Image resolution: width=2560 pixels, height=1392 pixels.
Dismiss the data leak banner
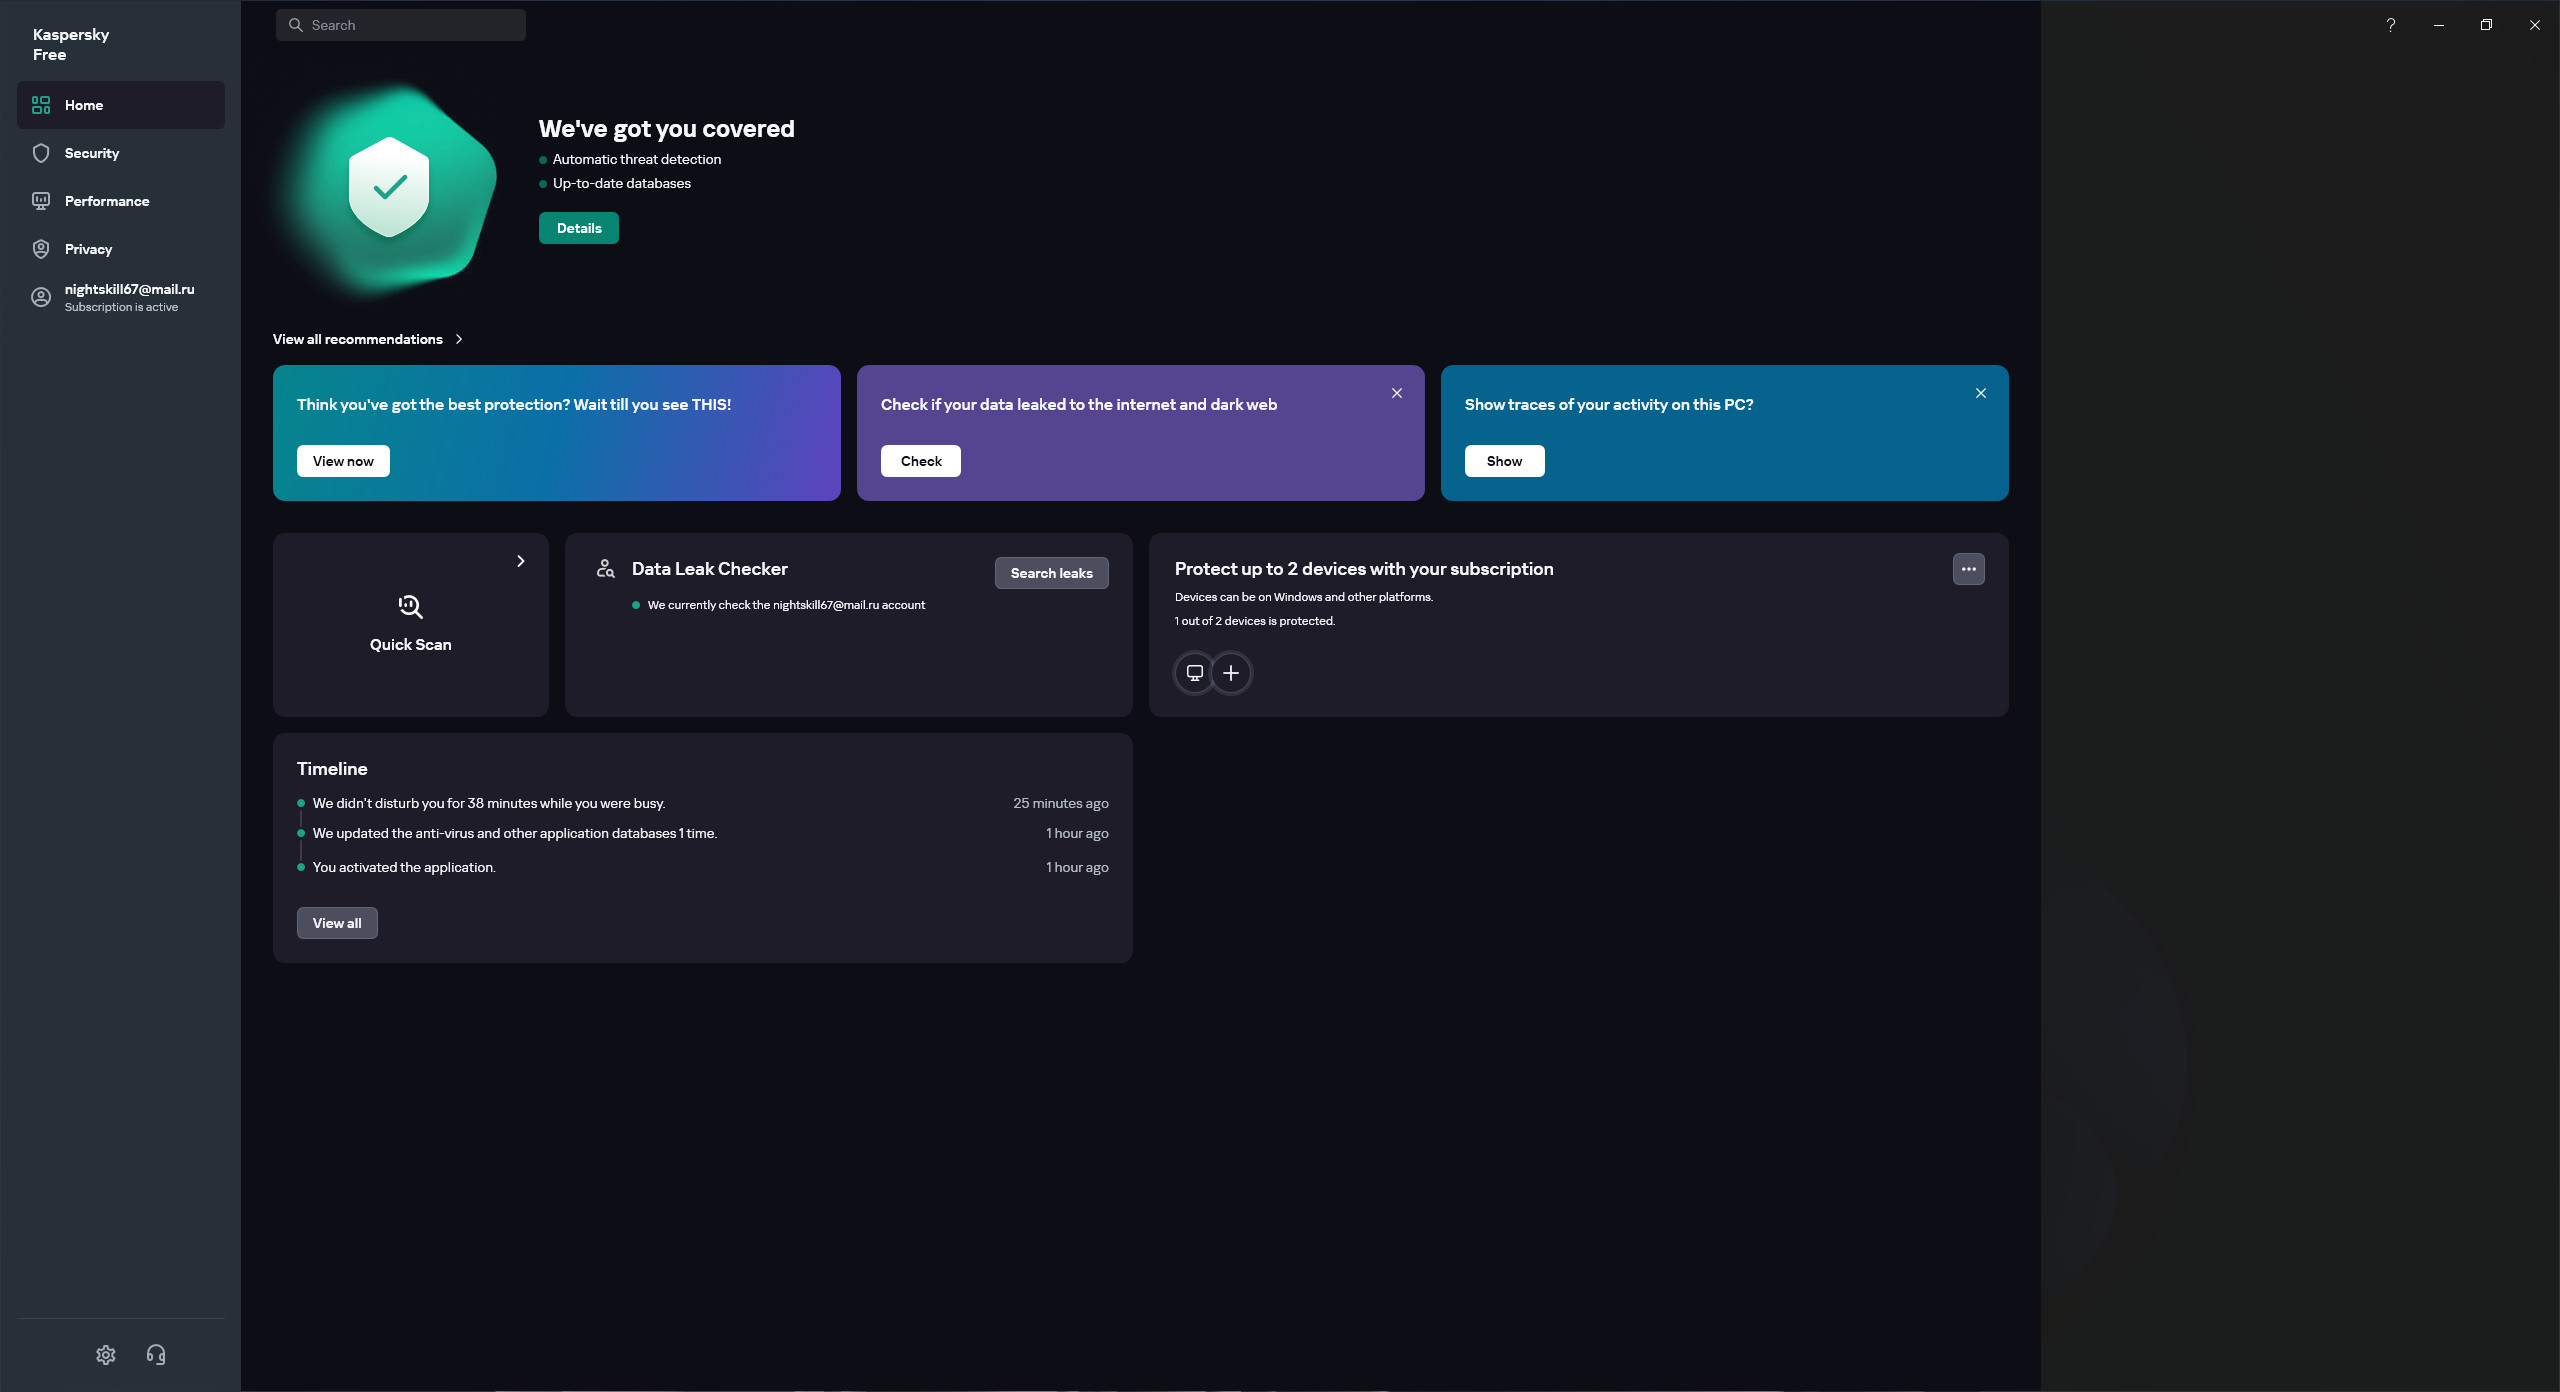pos(1397,393)
